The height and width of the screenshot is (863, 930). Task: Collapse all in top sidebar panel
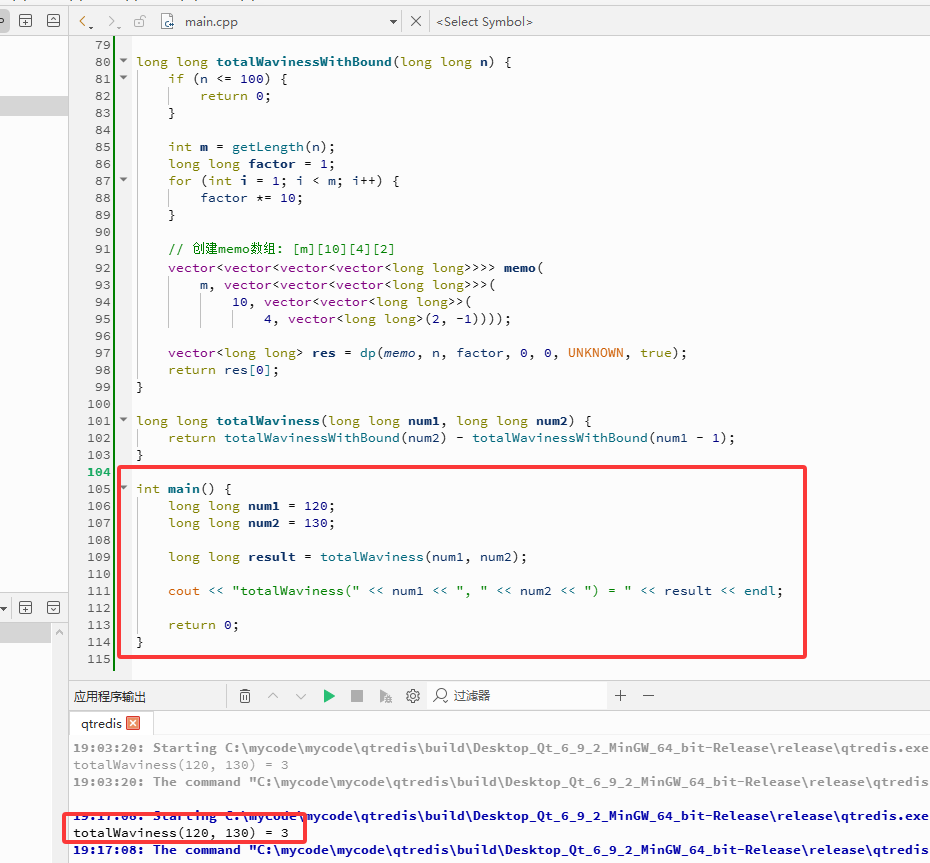[x=53, y=21]
